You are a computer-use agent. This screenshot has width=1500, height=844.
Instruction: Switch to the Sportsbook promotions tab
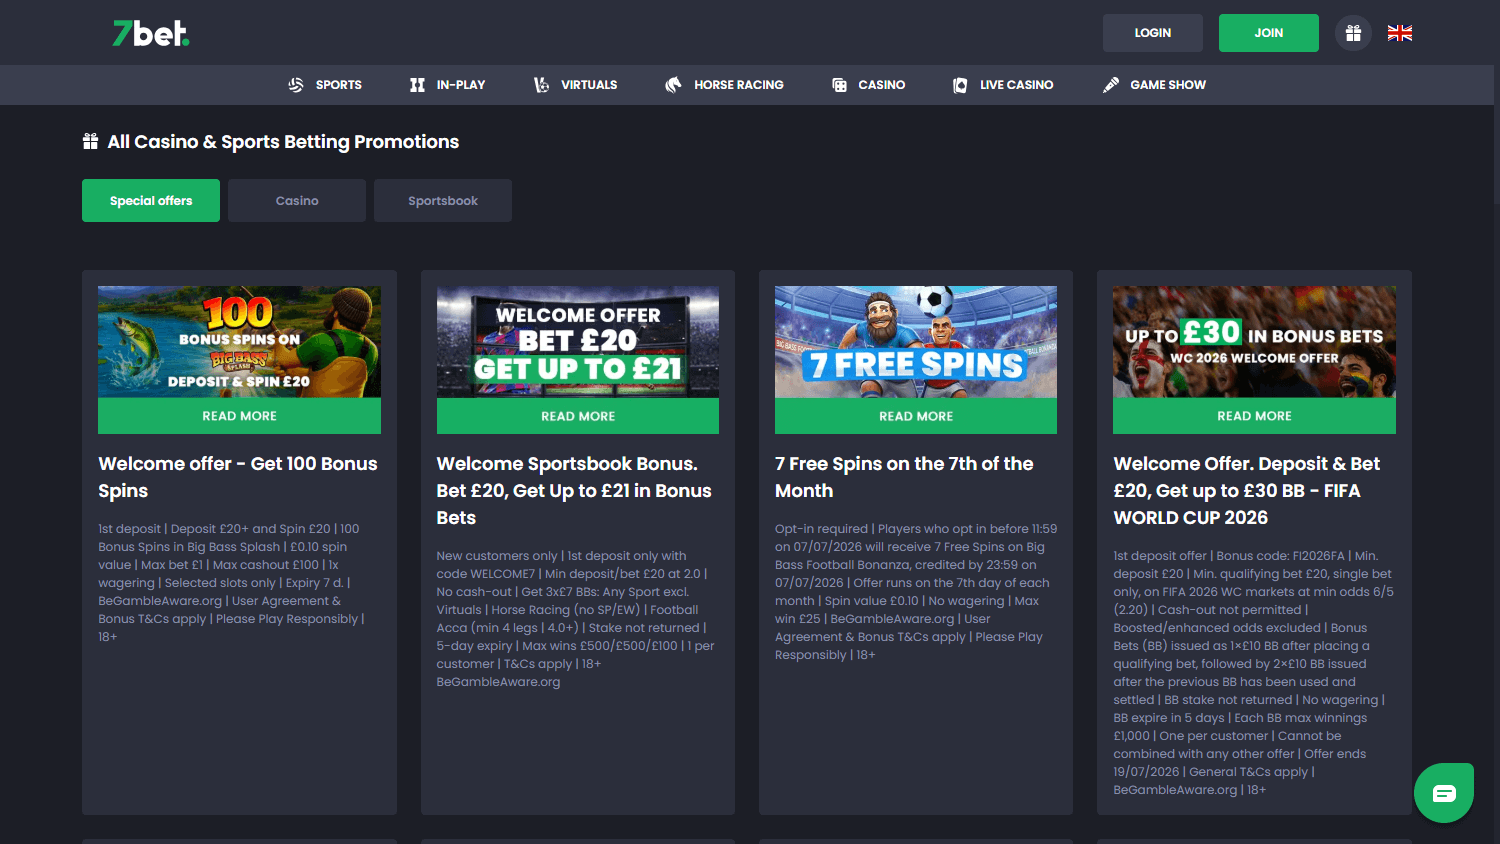click(x=443, y=200)
